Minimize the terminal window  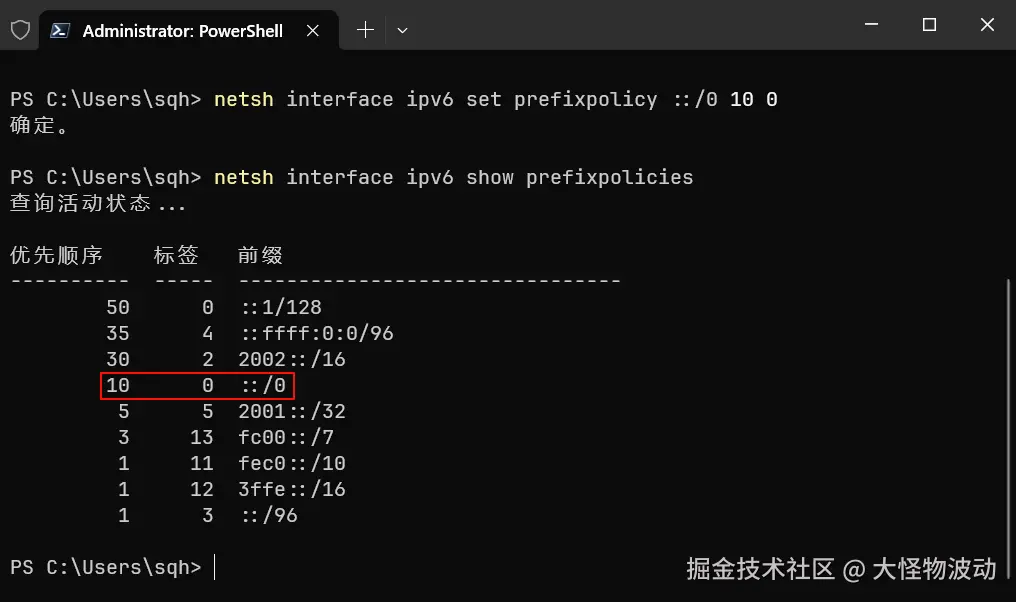pos(870,25)
